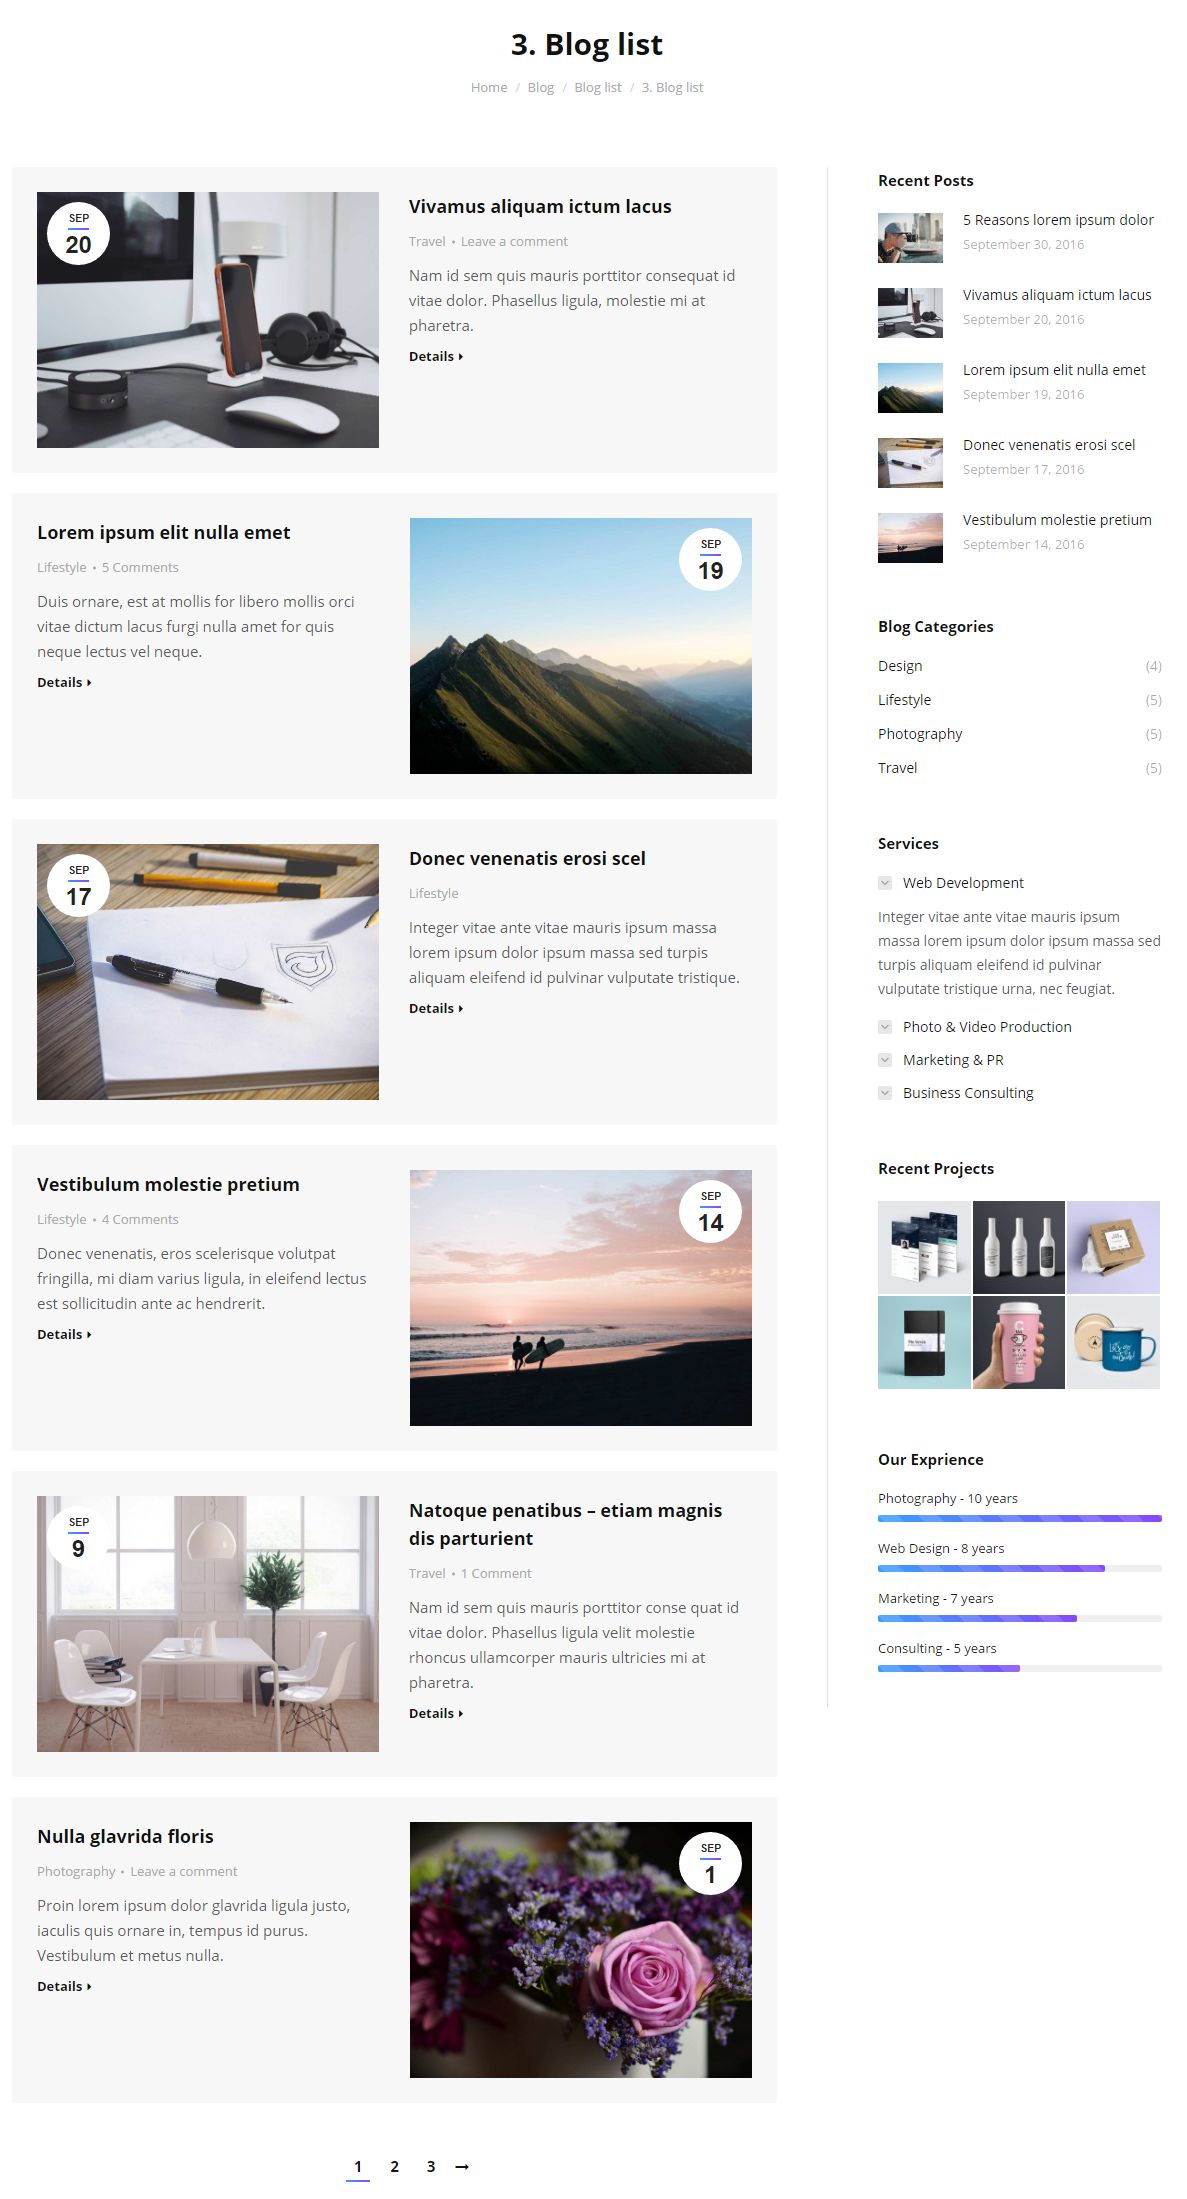Expand the Marketing & PR accordion

tap(941, 1060)
